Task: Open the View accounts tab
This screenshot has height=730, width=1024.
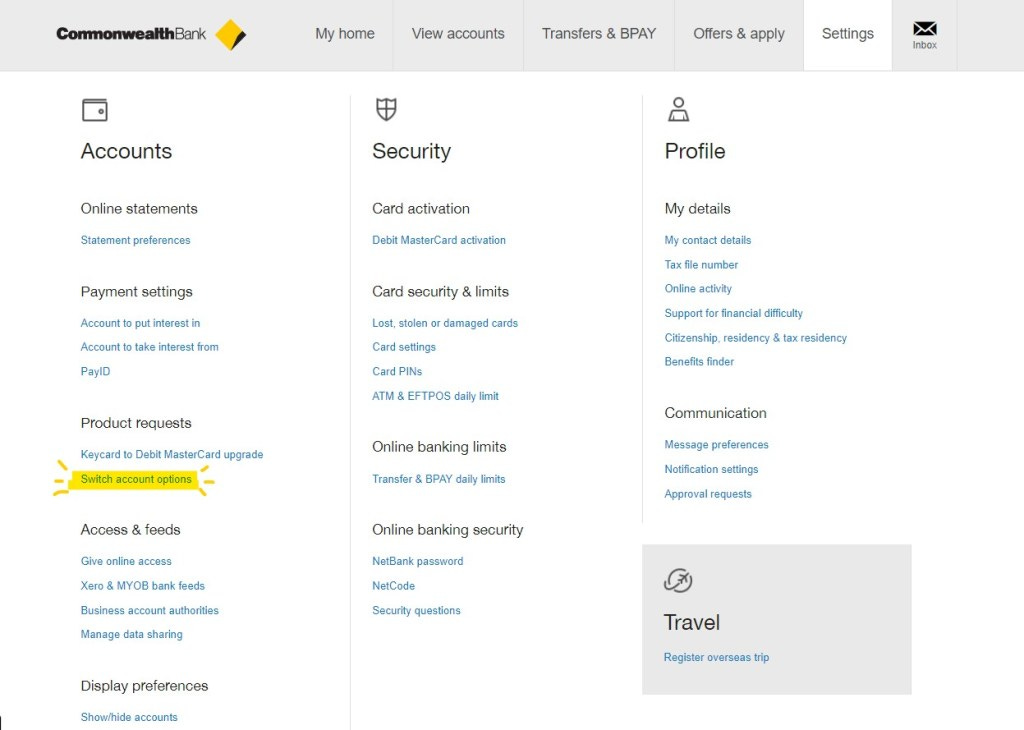Action: 458,34
